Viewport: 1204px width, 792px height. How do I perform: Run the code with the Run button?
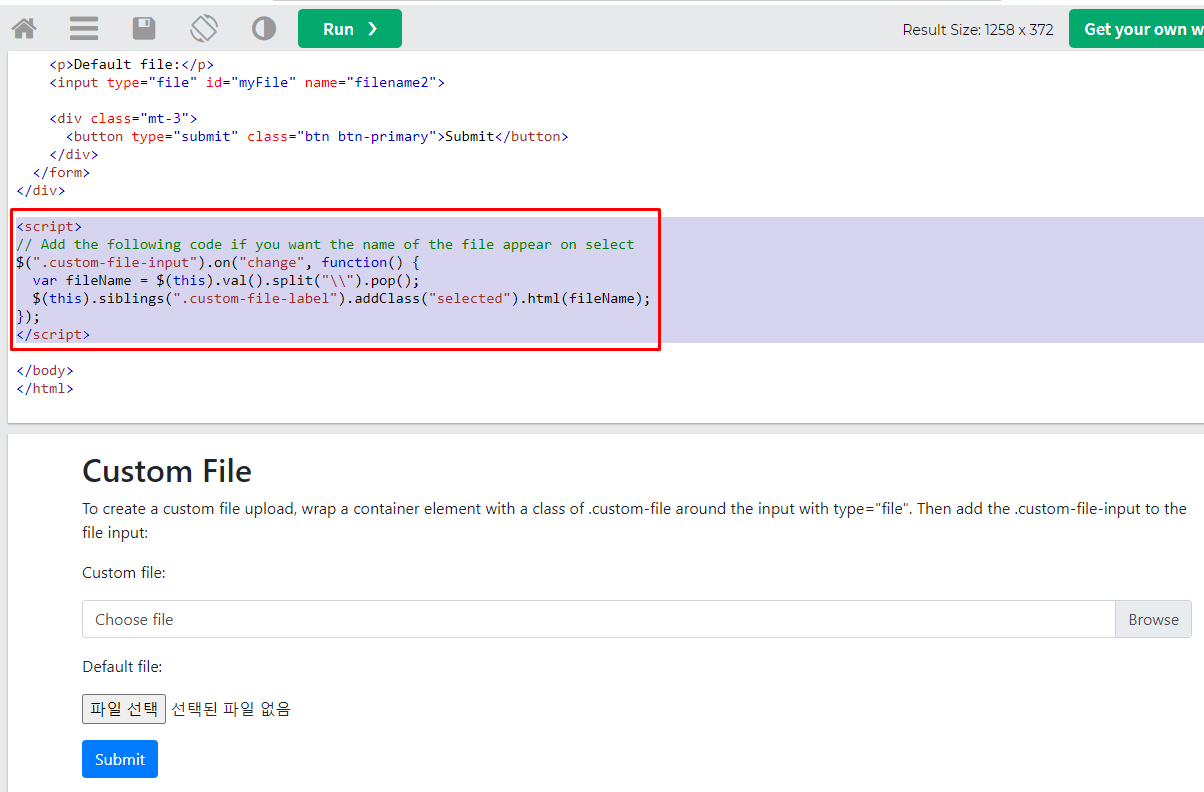350,29
